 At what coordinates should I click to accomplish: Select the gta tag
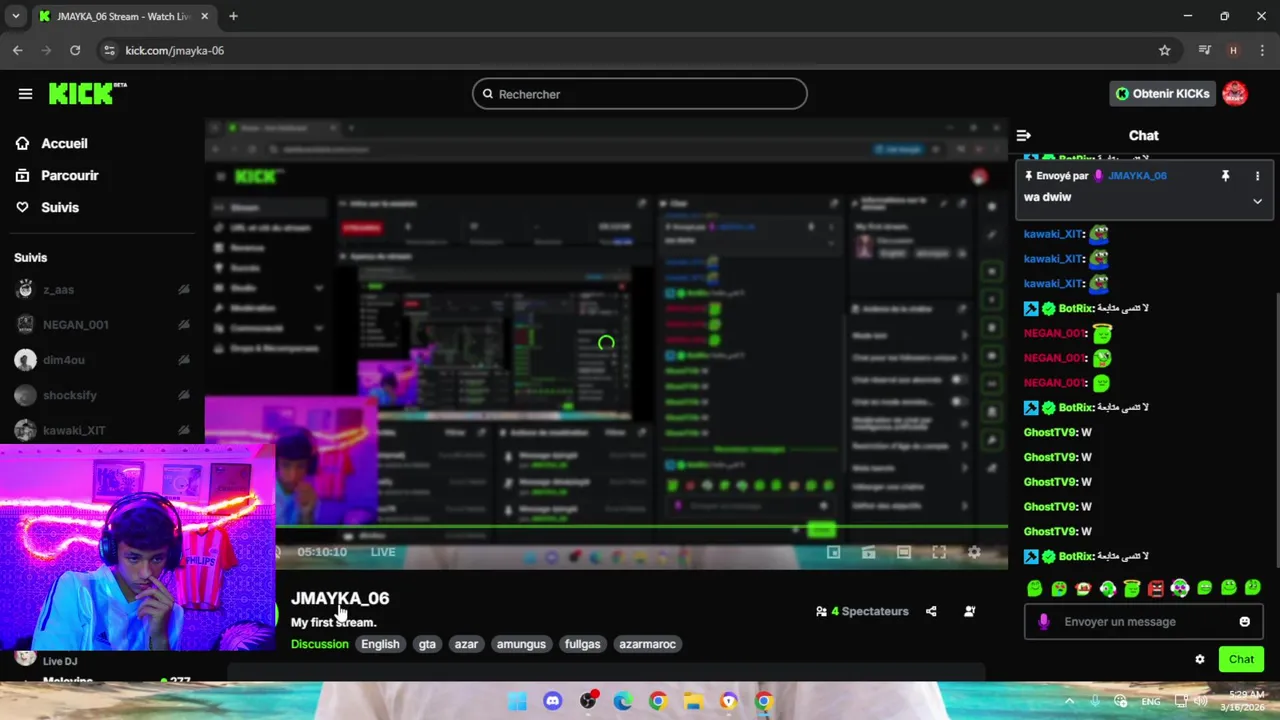tap(427, 644)
